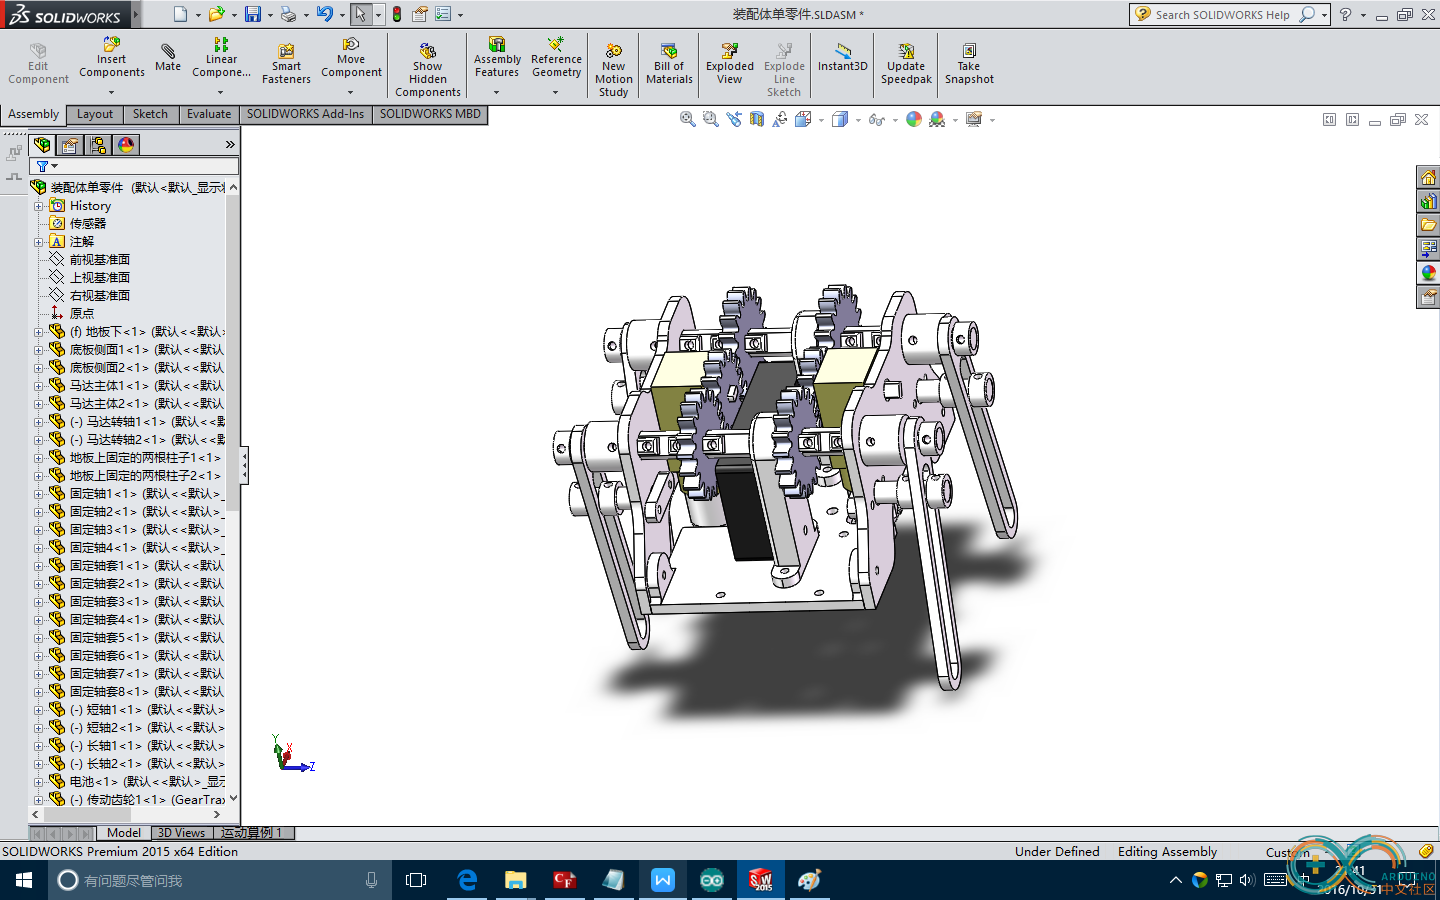
Task: Click Move Component tool
Action: click(x=351, y=58)
